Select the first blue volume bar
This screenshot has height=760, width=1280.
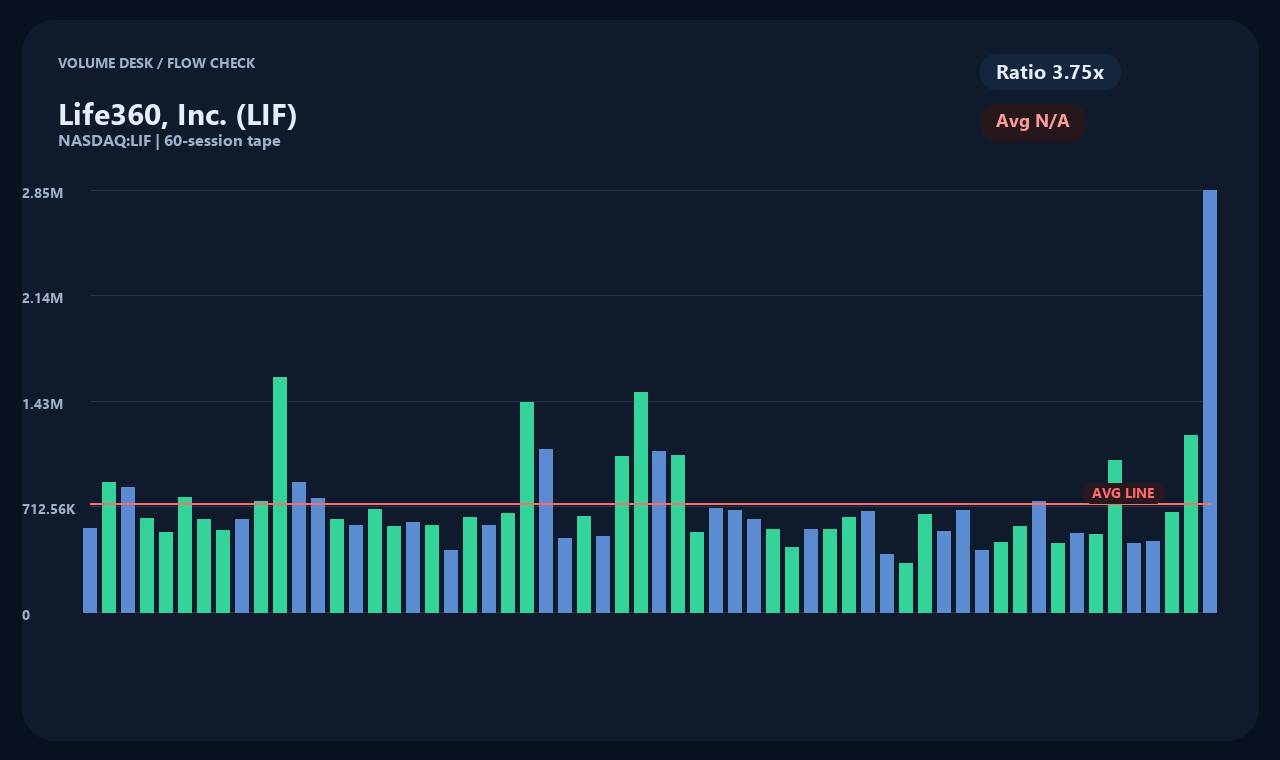click(x=90, y=570)
